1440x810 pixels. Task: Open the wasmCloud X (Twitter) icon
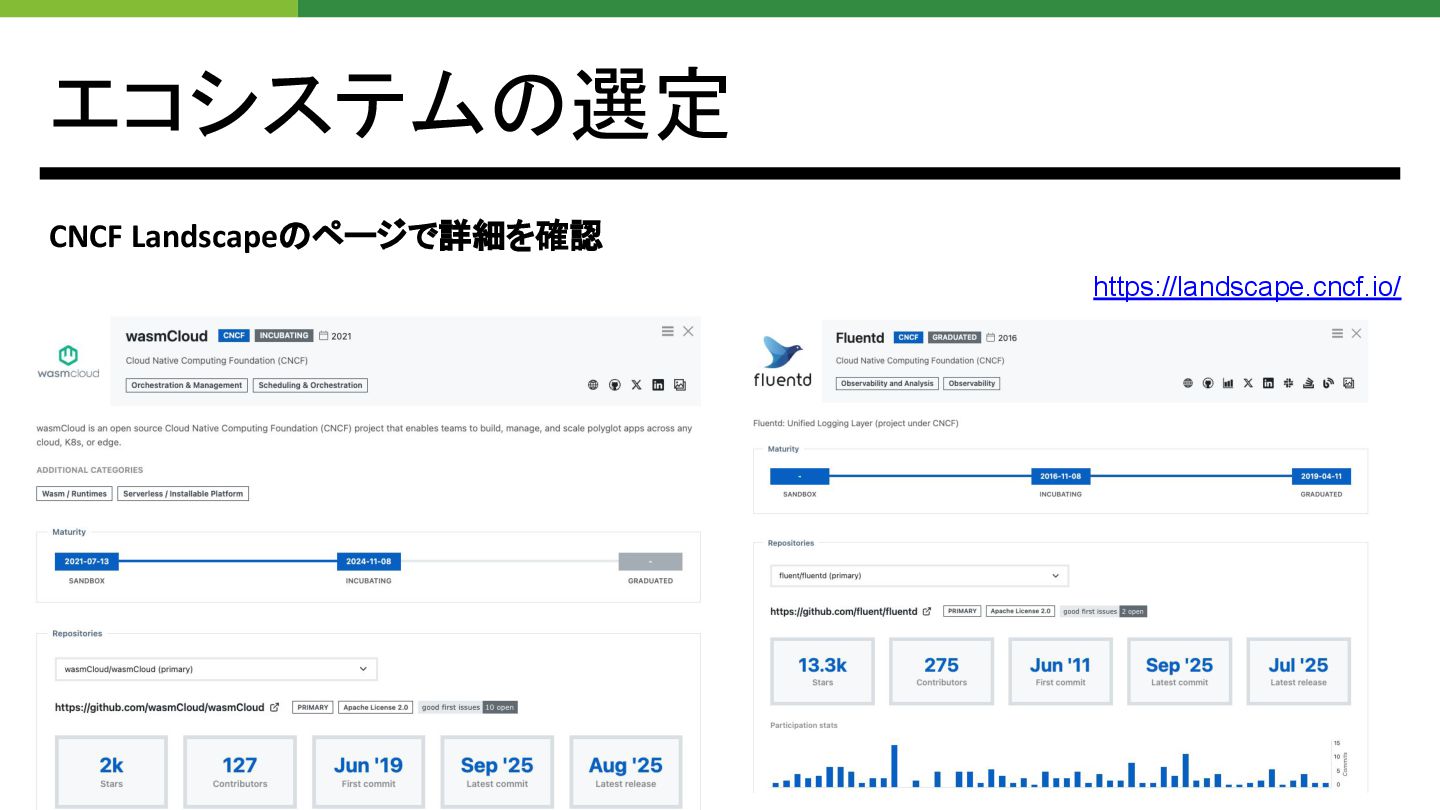[x=636, y=385]
